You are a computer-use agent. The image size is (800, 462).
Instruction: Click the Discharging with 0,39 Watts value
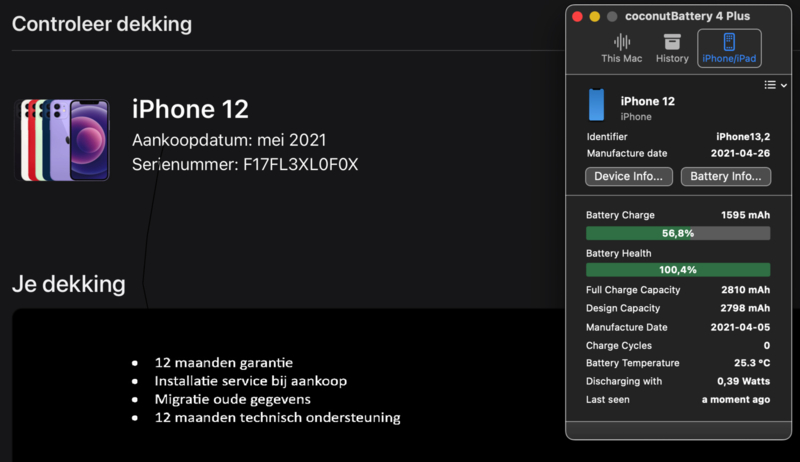[743, 381]
